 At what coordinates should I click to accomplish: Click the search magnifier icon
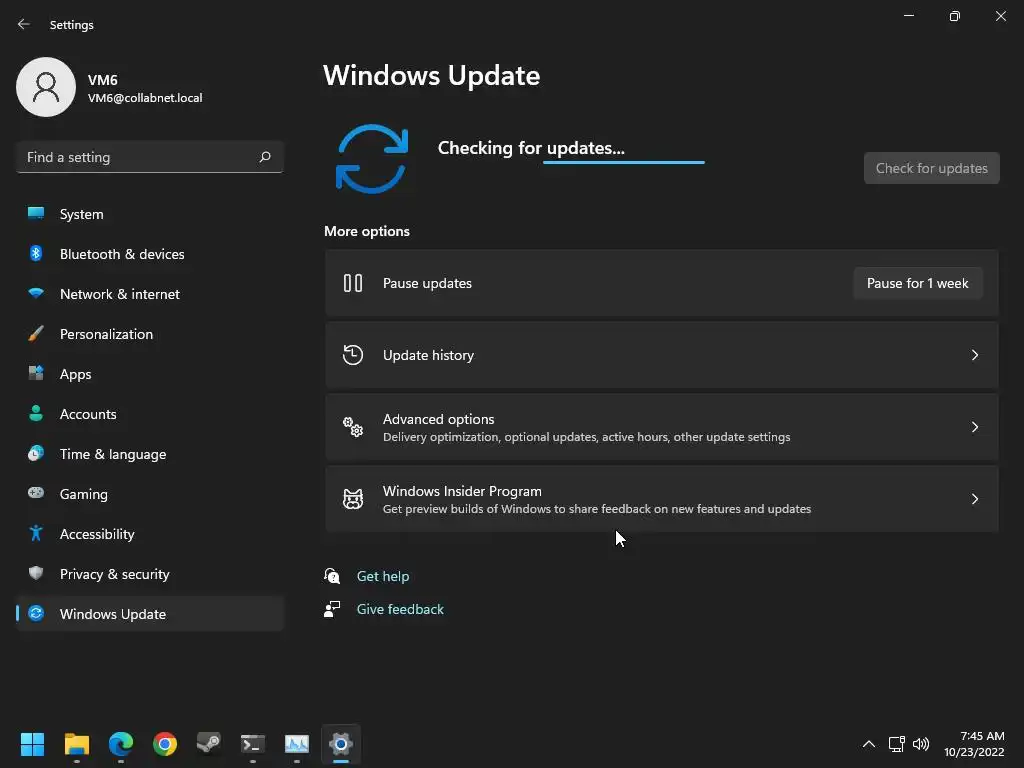pos(264,157)
